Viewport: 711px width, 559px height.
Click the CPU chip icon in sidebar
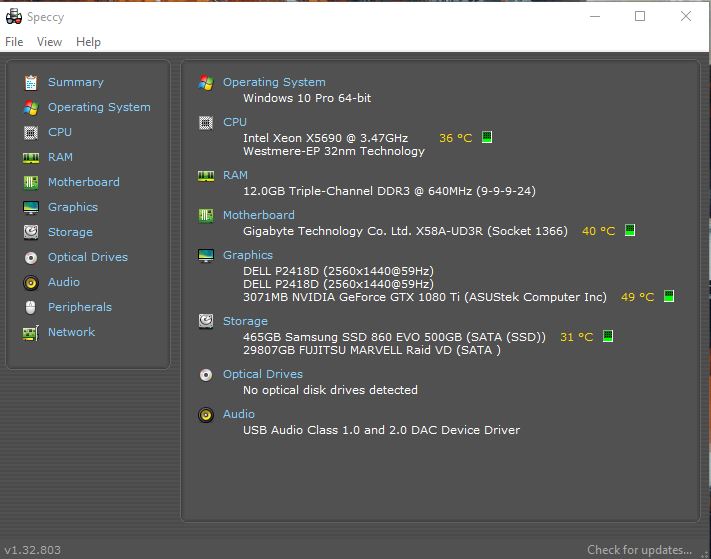tap(31, 132)
